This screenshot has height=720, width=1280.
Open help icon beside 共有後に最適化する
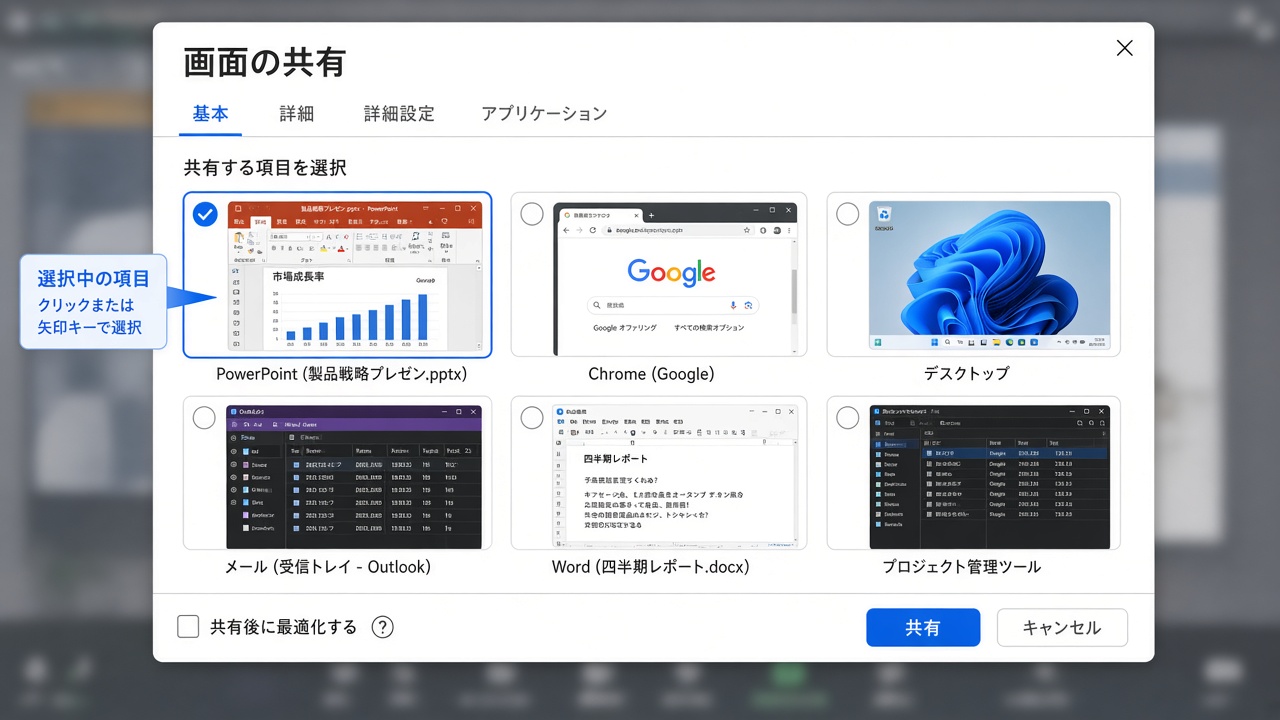coord(383,627)
